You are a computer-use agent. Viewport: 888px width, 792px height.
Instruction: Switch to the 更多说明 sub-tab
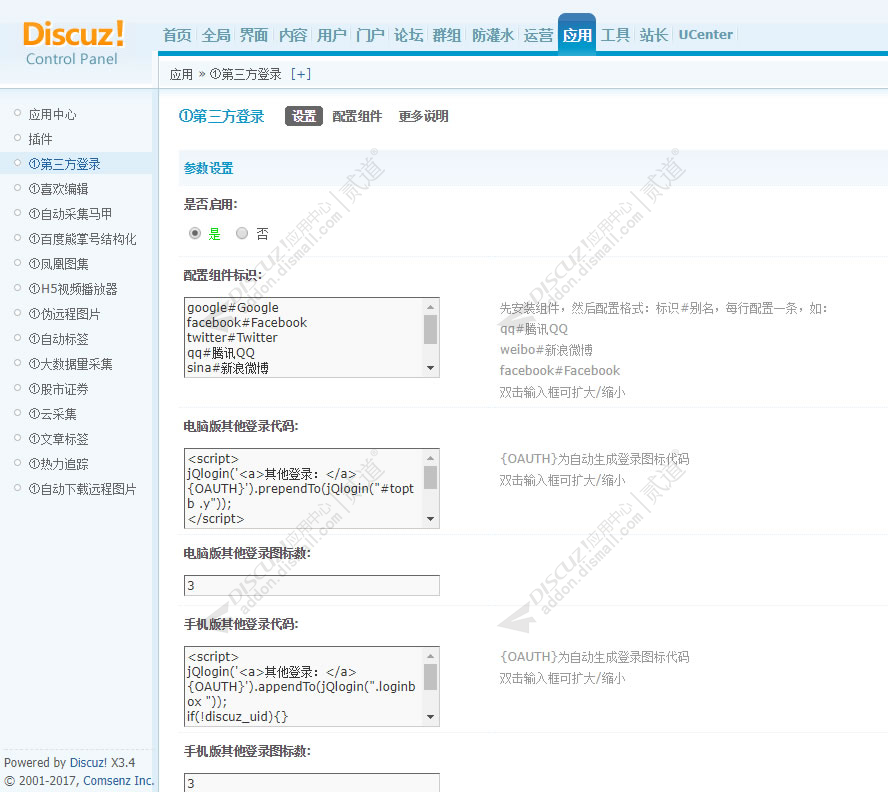point(423,116)
